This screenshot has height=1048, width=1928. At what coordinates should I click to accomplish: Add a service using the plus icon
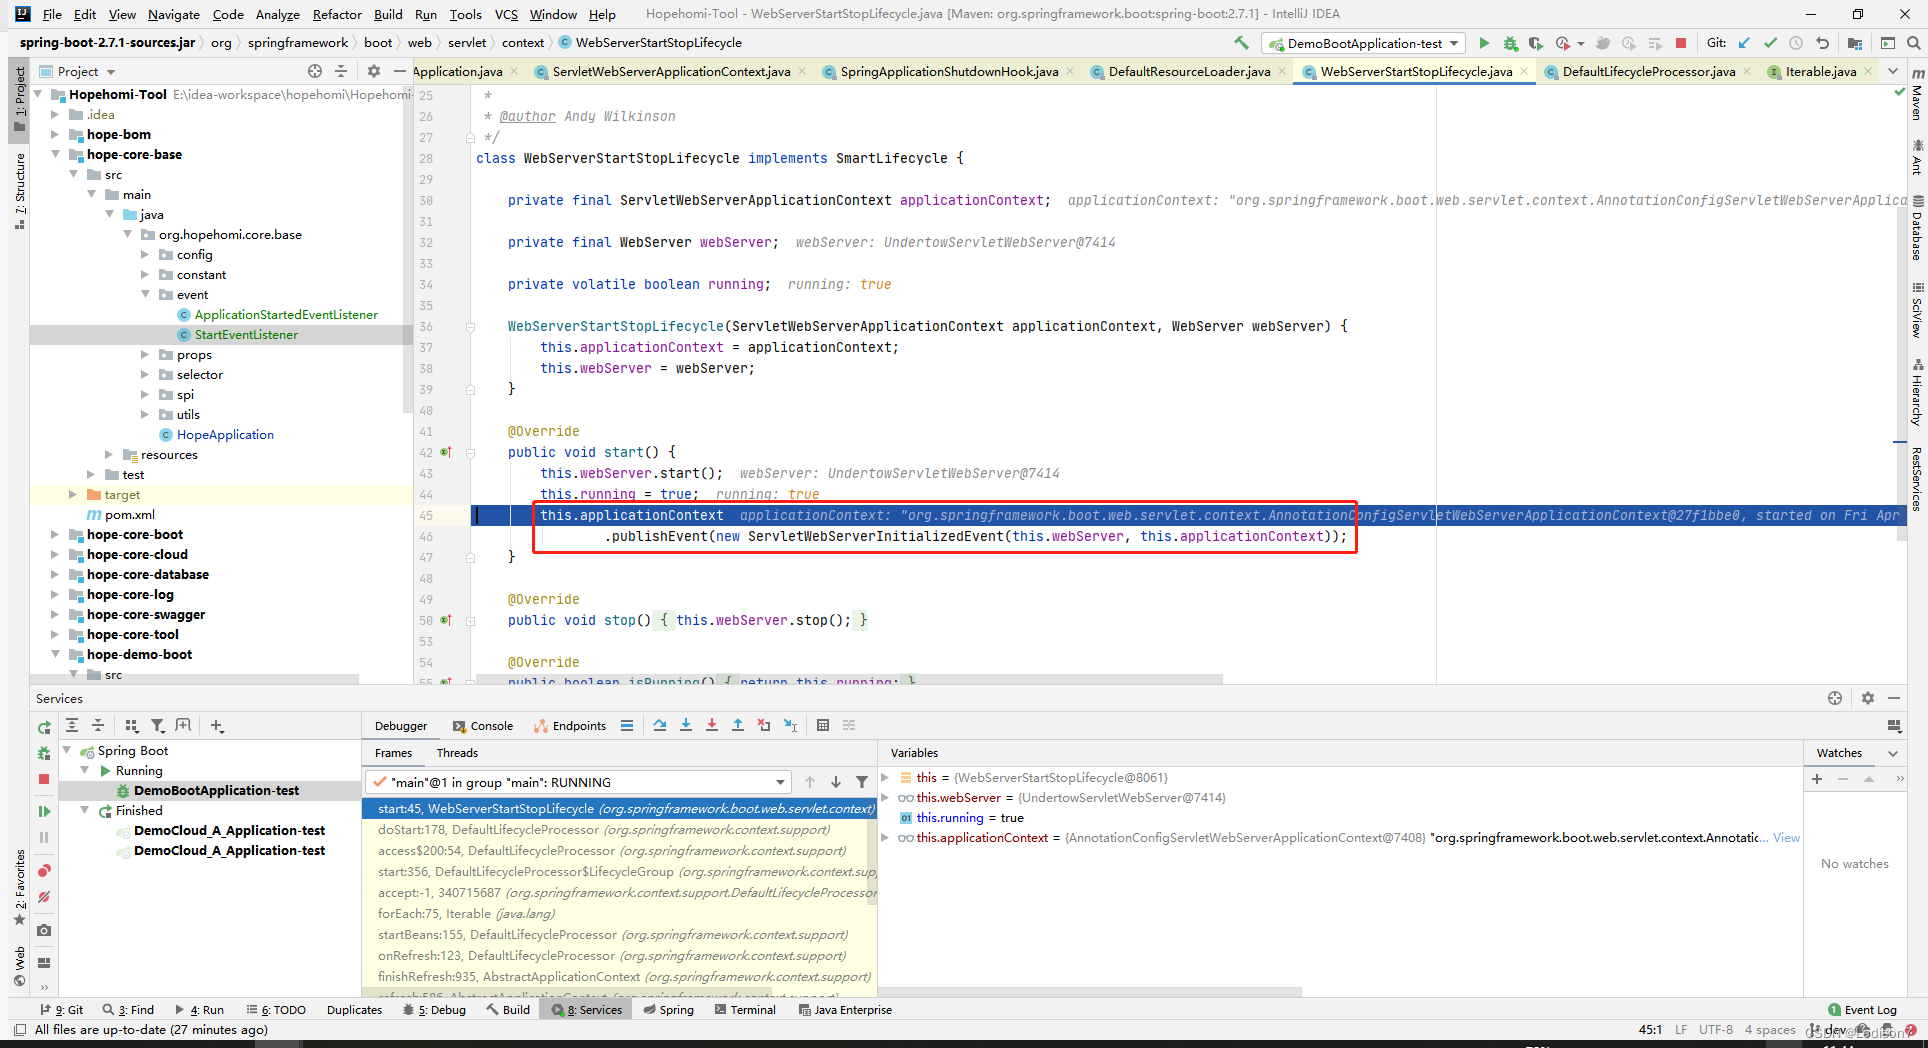point(217,726)
